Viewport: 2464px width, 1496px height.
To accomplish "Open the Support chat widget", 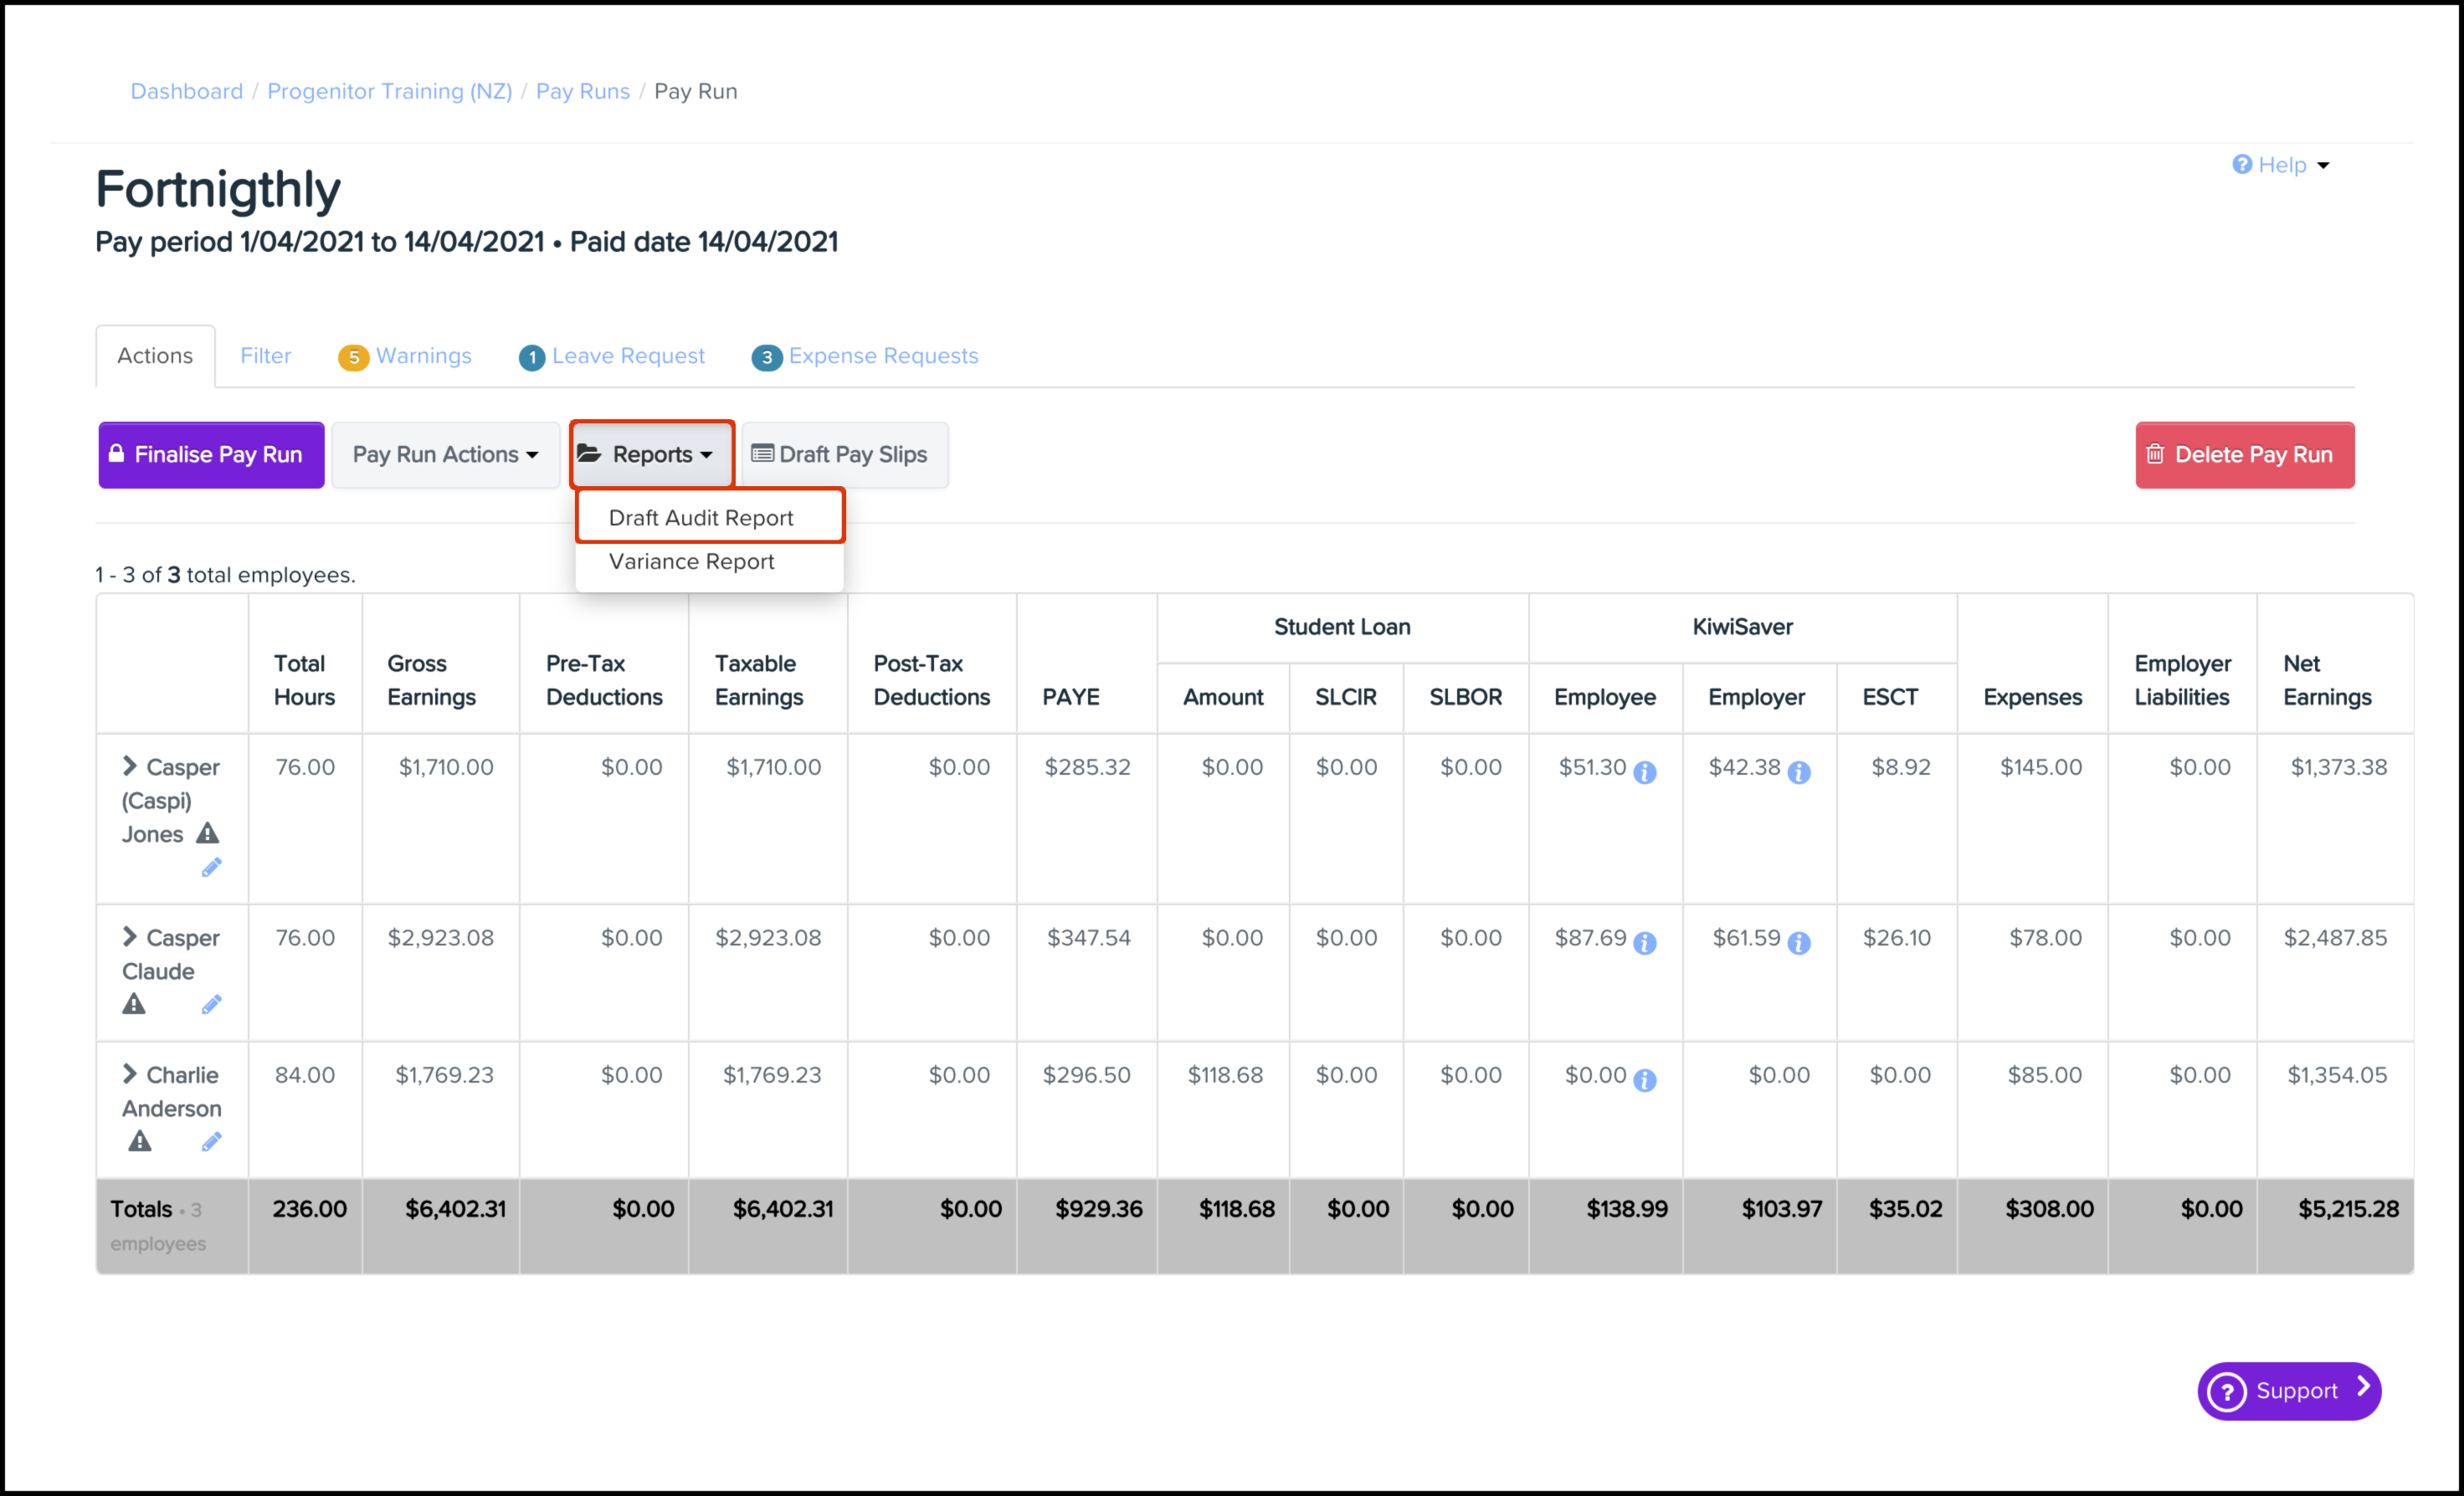I will pos(2288,1391).
